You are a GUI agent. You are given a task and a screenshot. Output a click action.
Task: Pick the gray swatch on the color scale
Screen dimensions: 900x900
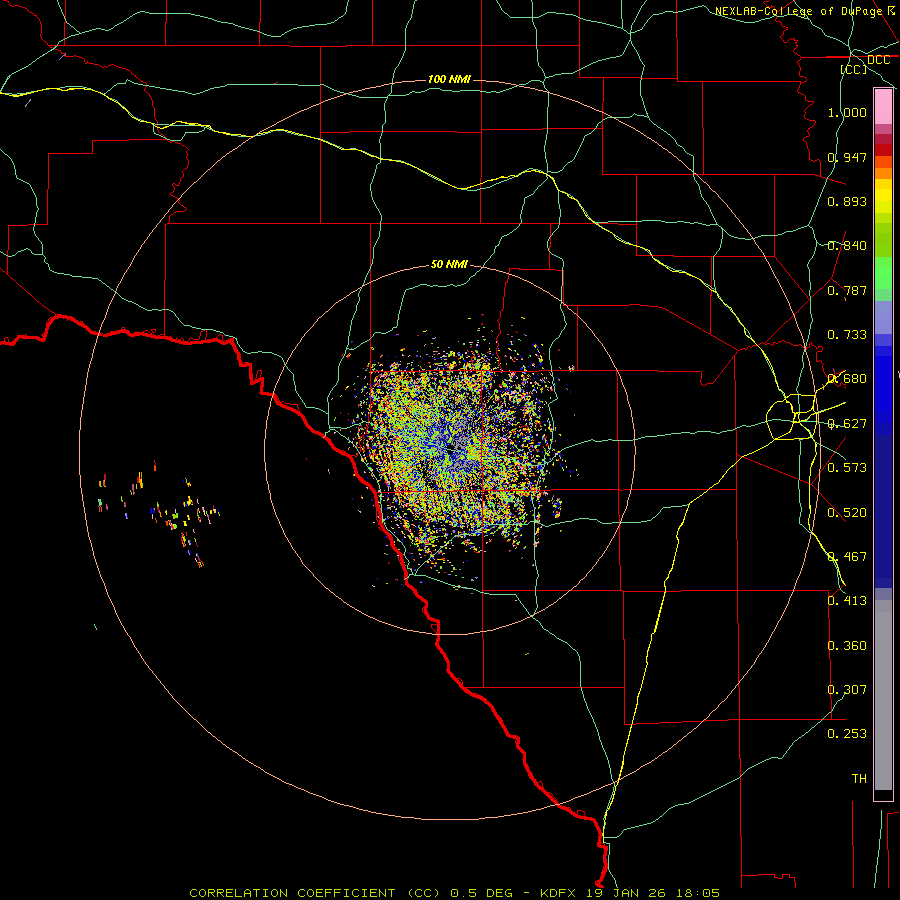(x=883, y=695)
